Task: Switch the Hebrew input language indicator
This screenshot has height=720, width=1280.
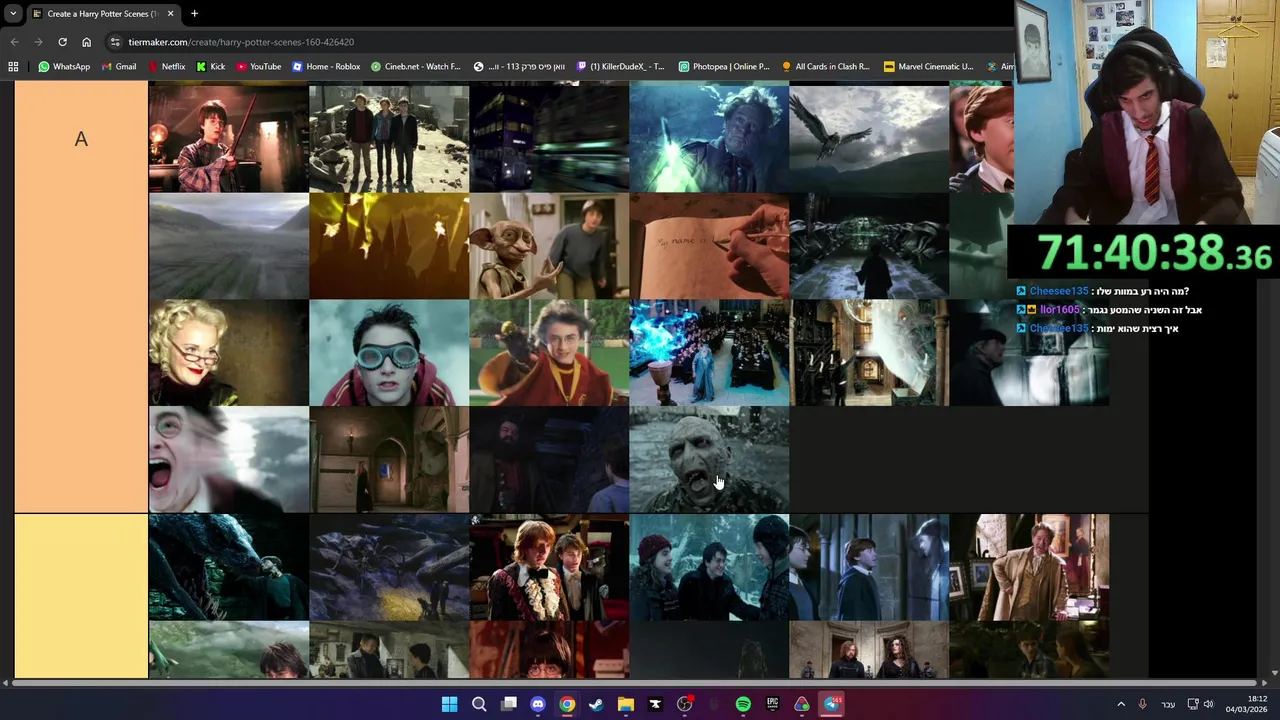Action: point(1168,704)
